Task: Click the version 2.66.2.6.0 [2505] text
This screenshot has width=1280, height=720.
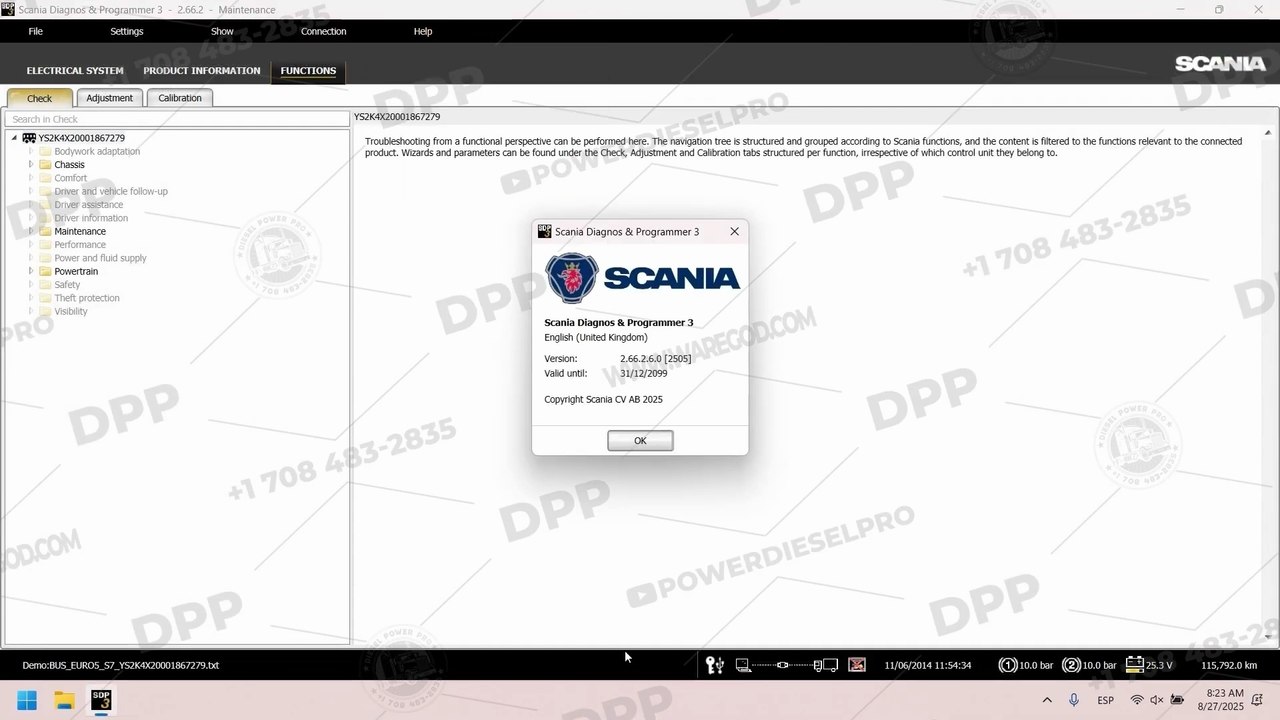Action: coord(655,359)
